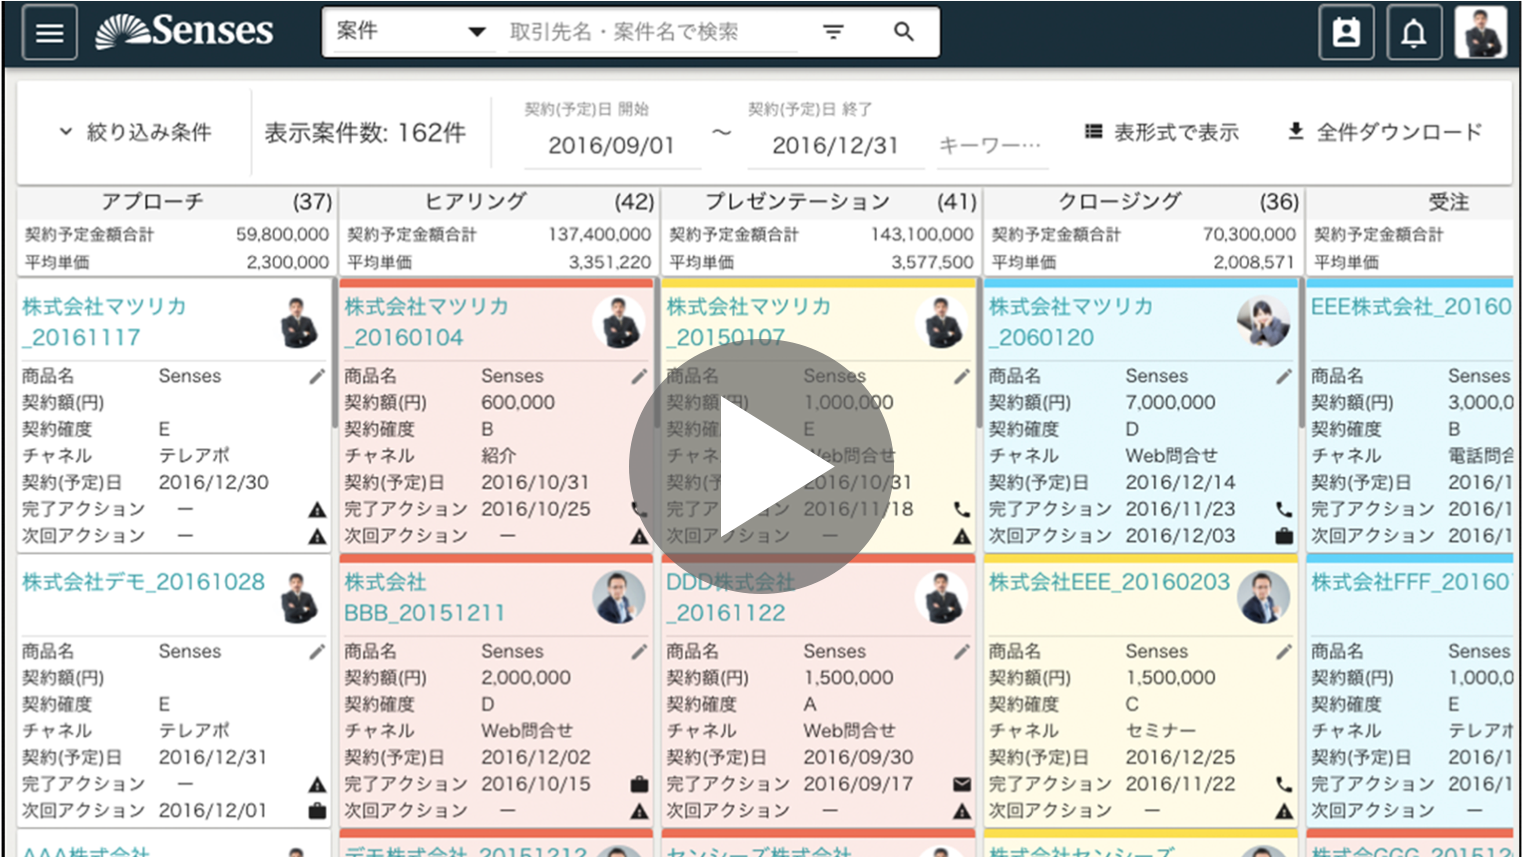The image size is (1523, 857).
Task: Click the phone icon on 株式会社EEE_20160203 card
Action: pyautogui.click(x=1284, y=785)
